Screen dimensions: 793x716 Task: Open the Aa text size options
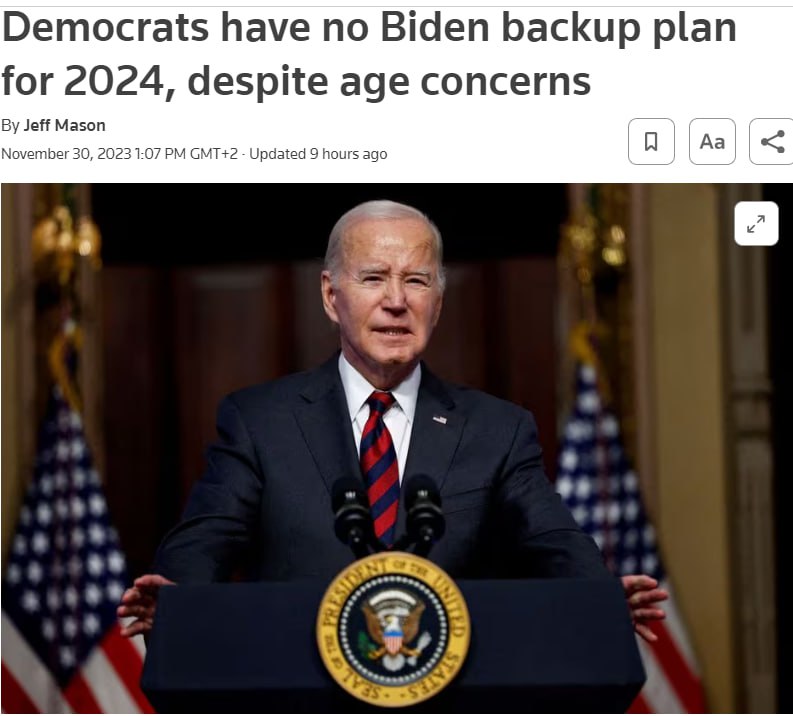[x=712, y=142]
